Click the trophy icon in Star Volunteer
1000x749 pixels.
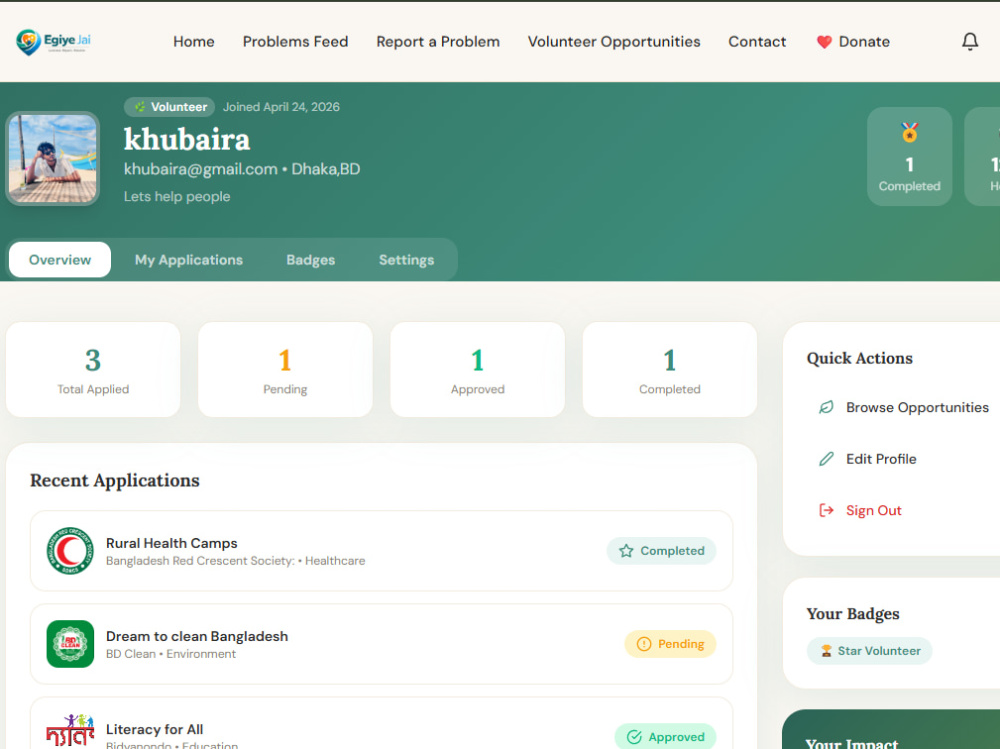click(826, 651)
